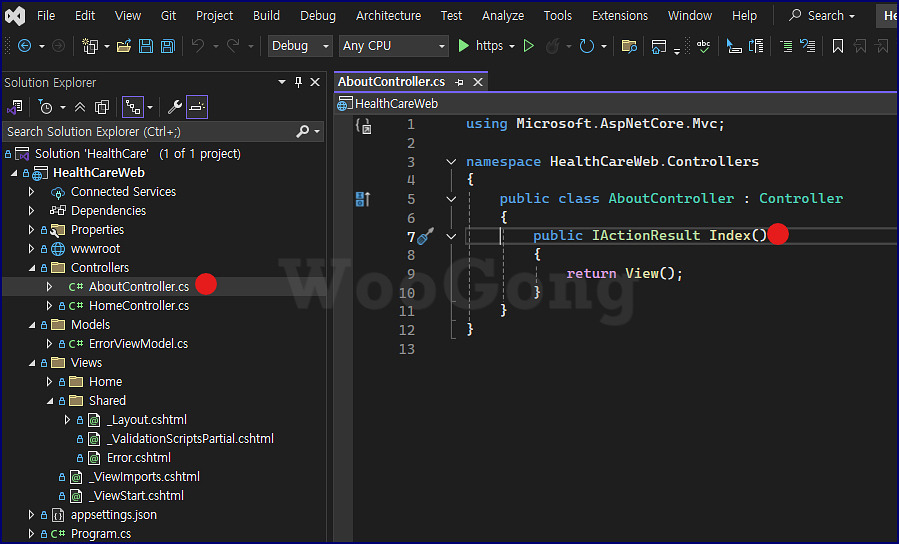Viewport: 899px width, 544px height.
Task: Expand the wwwroot folder node
Action: pos(32,249)
